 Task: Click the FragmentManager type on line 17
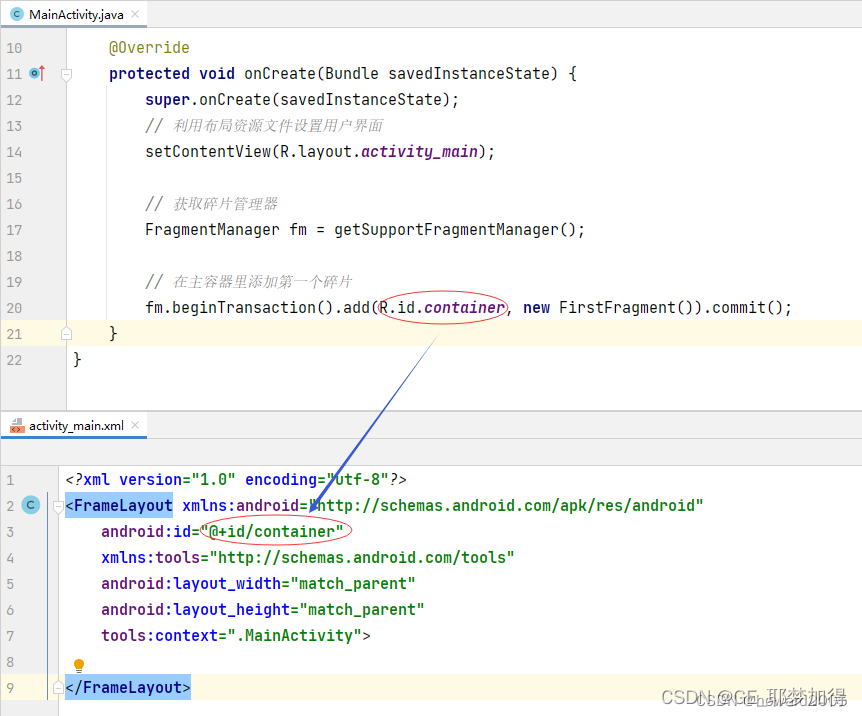[x=212, y=230]
